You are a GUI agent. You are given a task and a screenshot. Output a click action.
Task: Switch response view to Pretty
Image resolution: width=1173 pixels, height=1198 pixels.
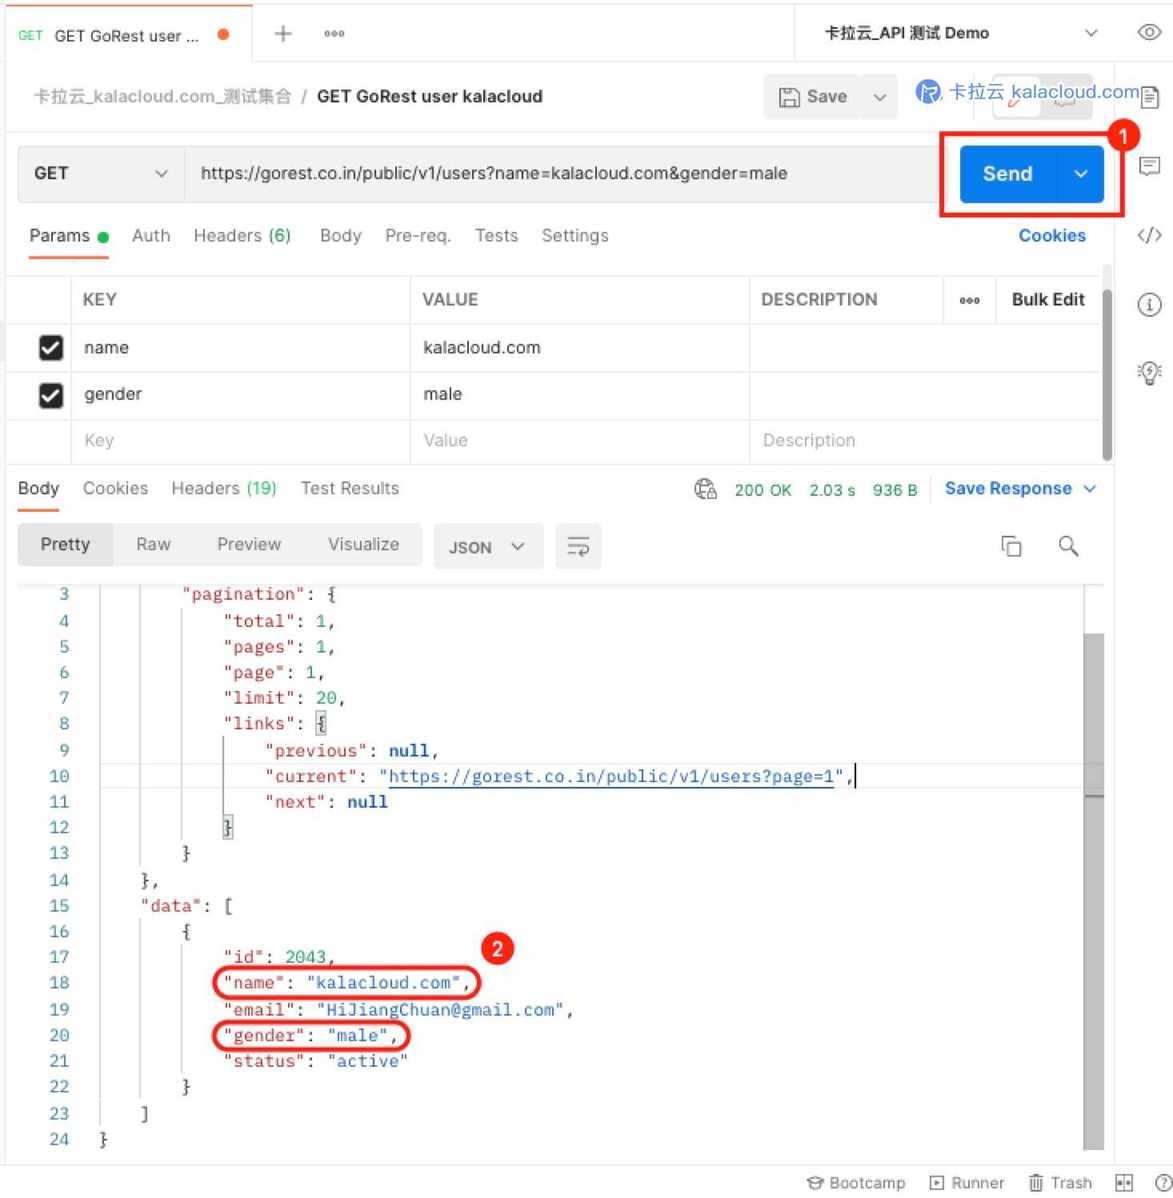coord(65,545)
